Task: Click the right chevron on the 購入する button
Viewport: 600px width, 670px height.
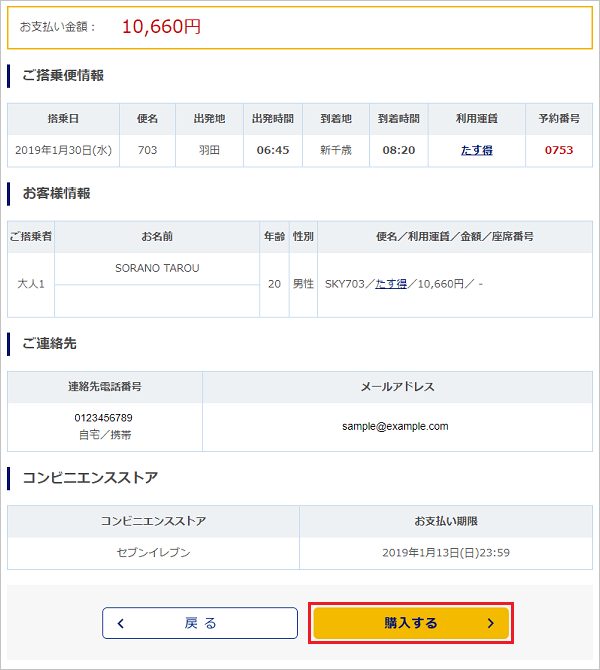Action: point(490,623)
